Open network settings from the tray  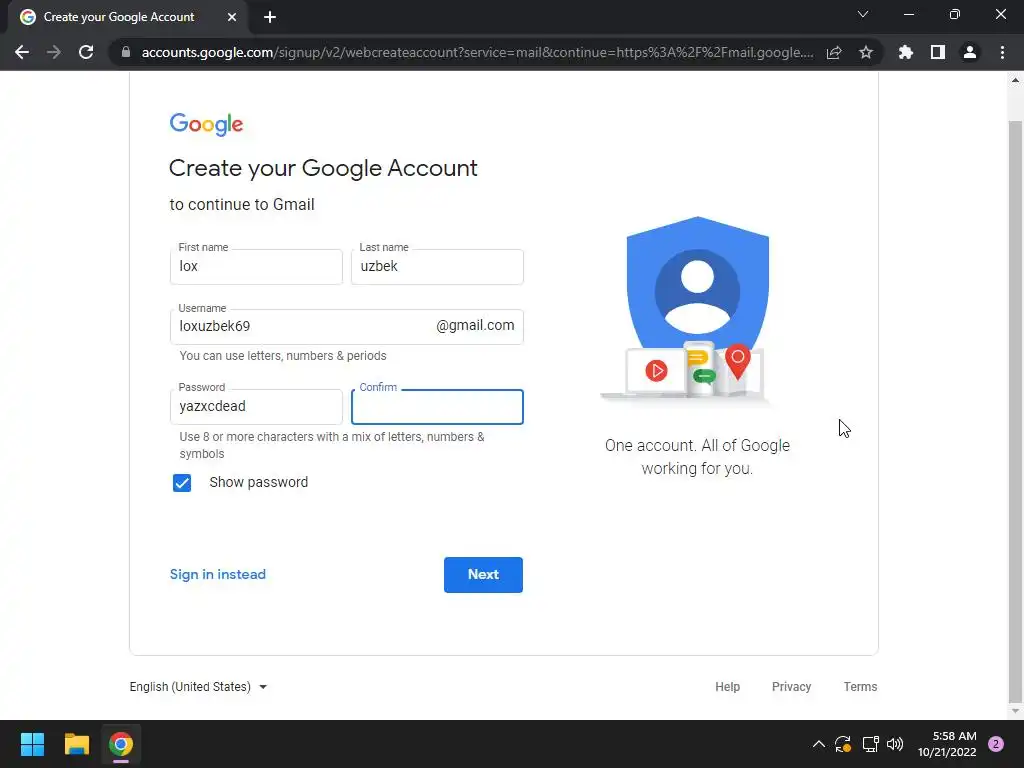click(x=870, y=744)
